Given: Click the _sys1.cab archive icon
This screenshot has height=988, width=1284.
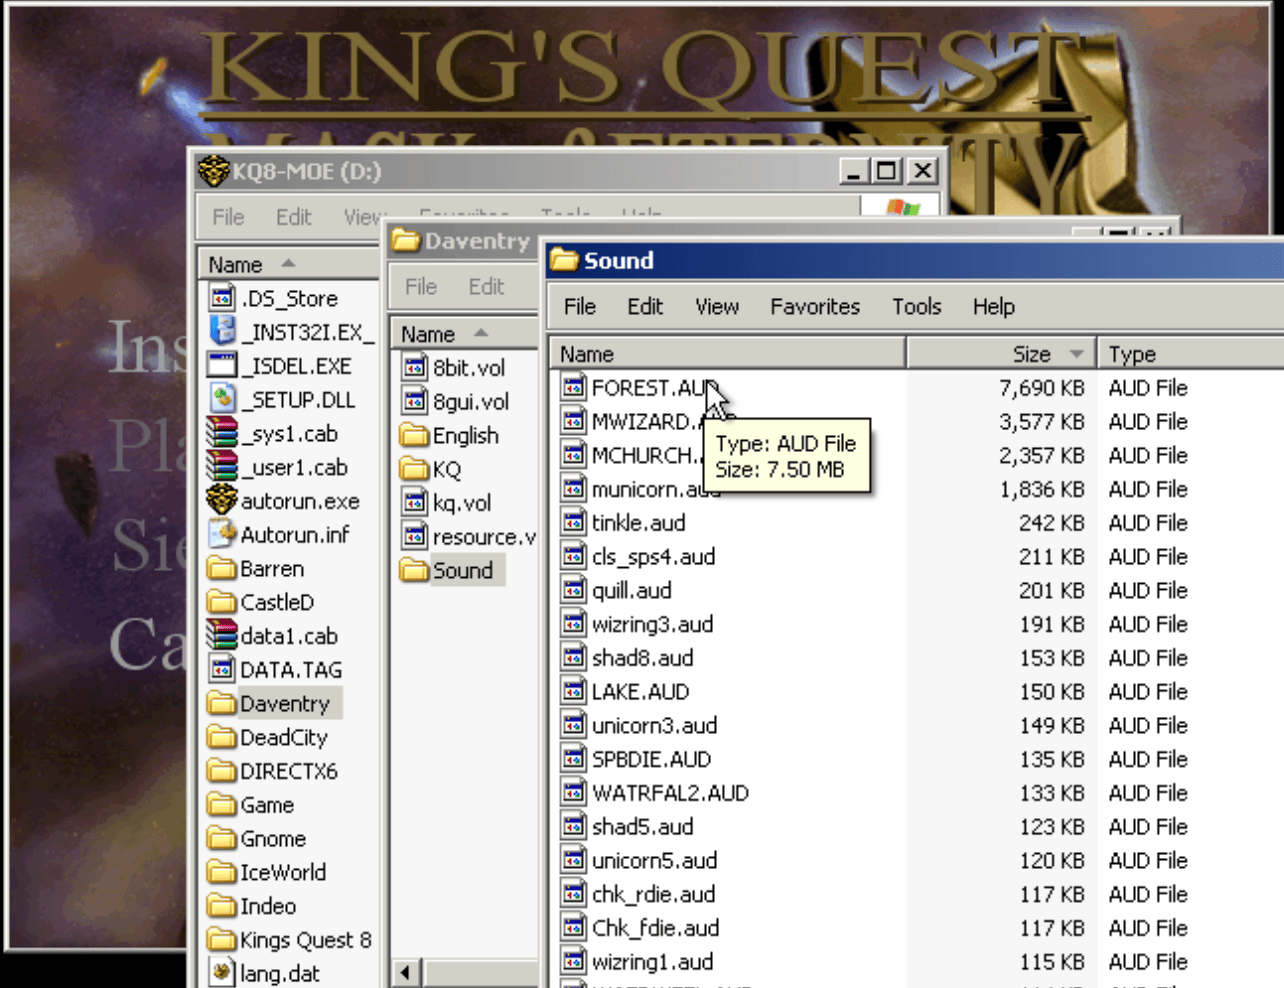Looking at the screenshot, I should 221,433.
